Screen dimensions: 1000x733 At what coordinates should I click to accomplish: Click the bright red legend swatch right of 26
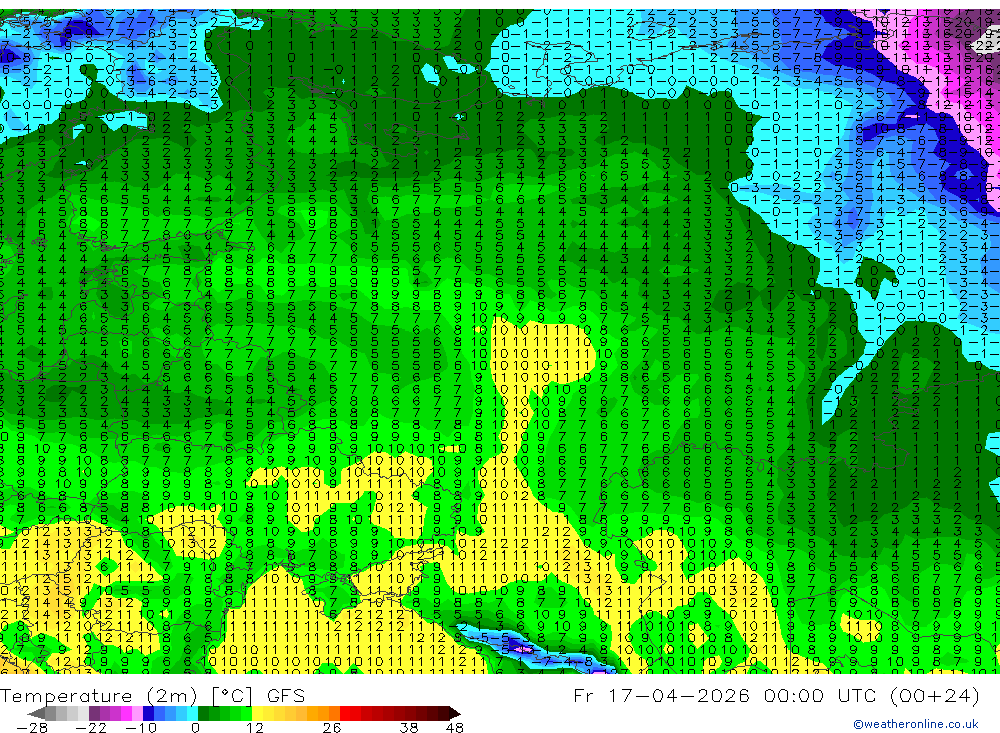(345, 714)
